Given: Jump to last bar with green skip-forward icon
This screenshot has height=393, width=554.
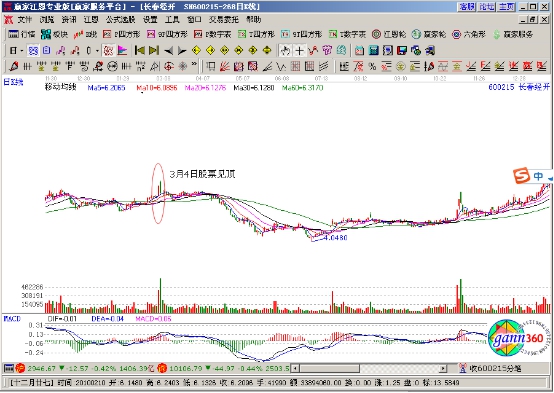Looking at the screenshot, I should click(154, 51).
